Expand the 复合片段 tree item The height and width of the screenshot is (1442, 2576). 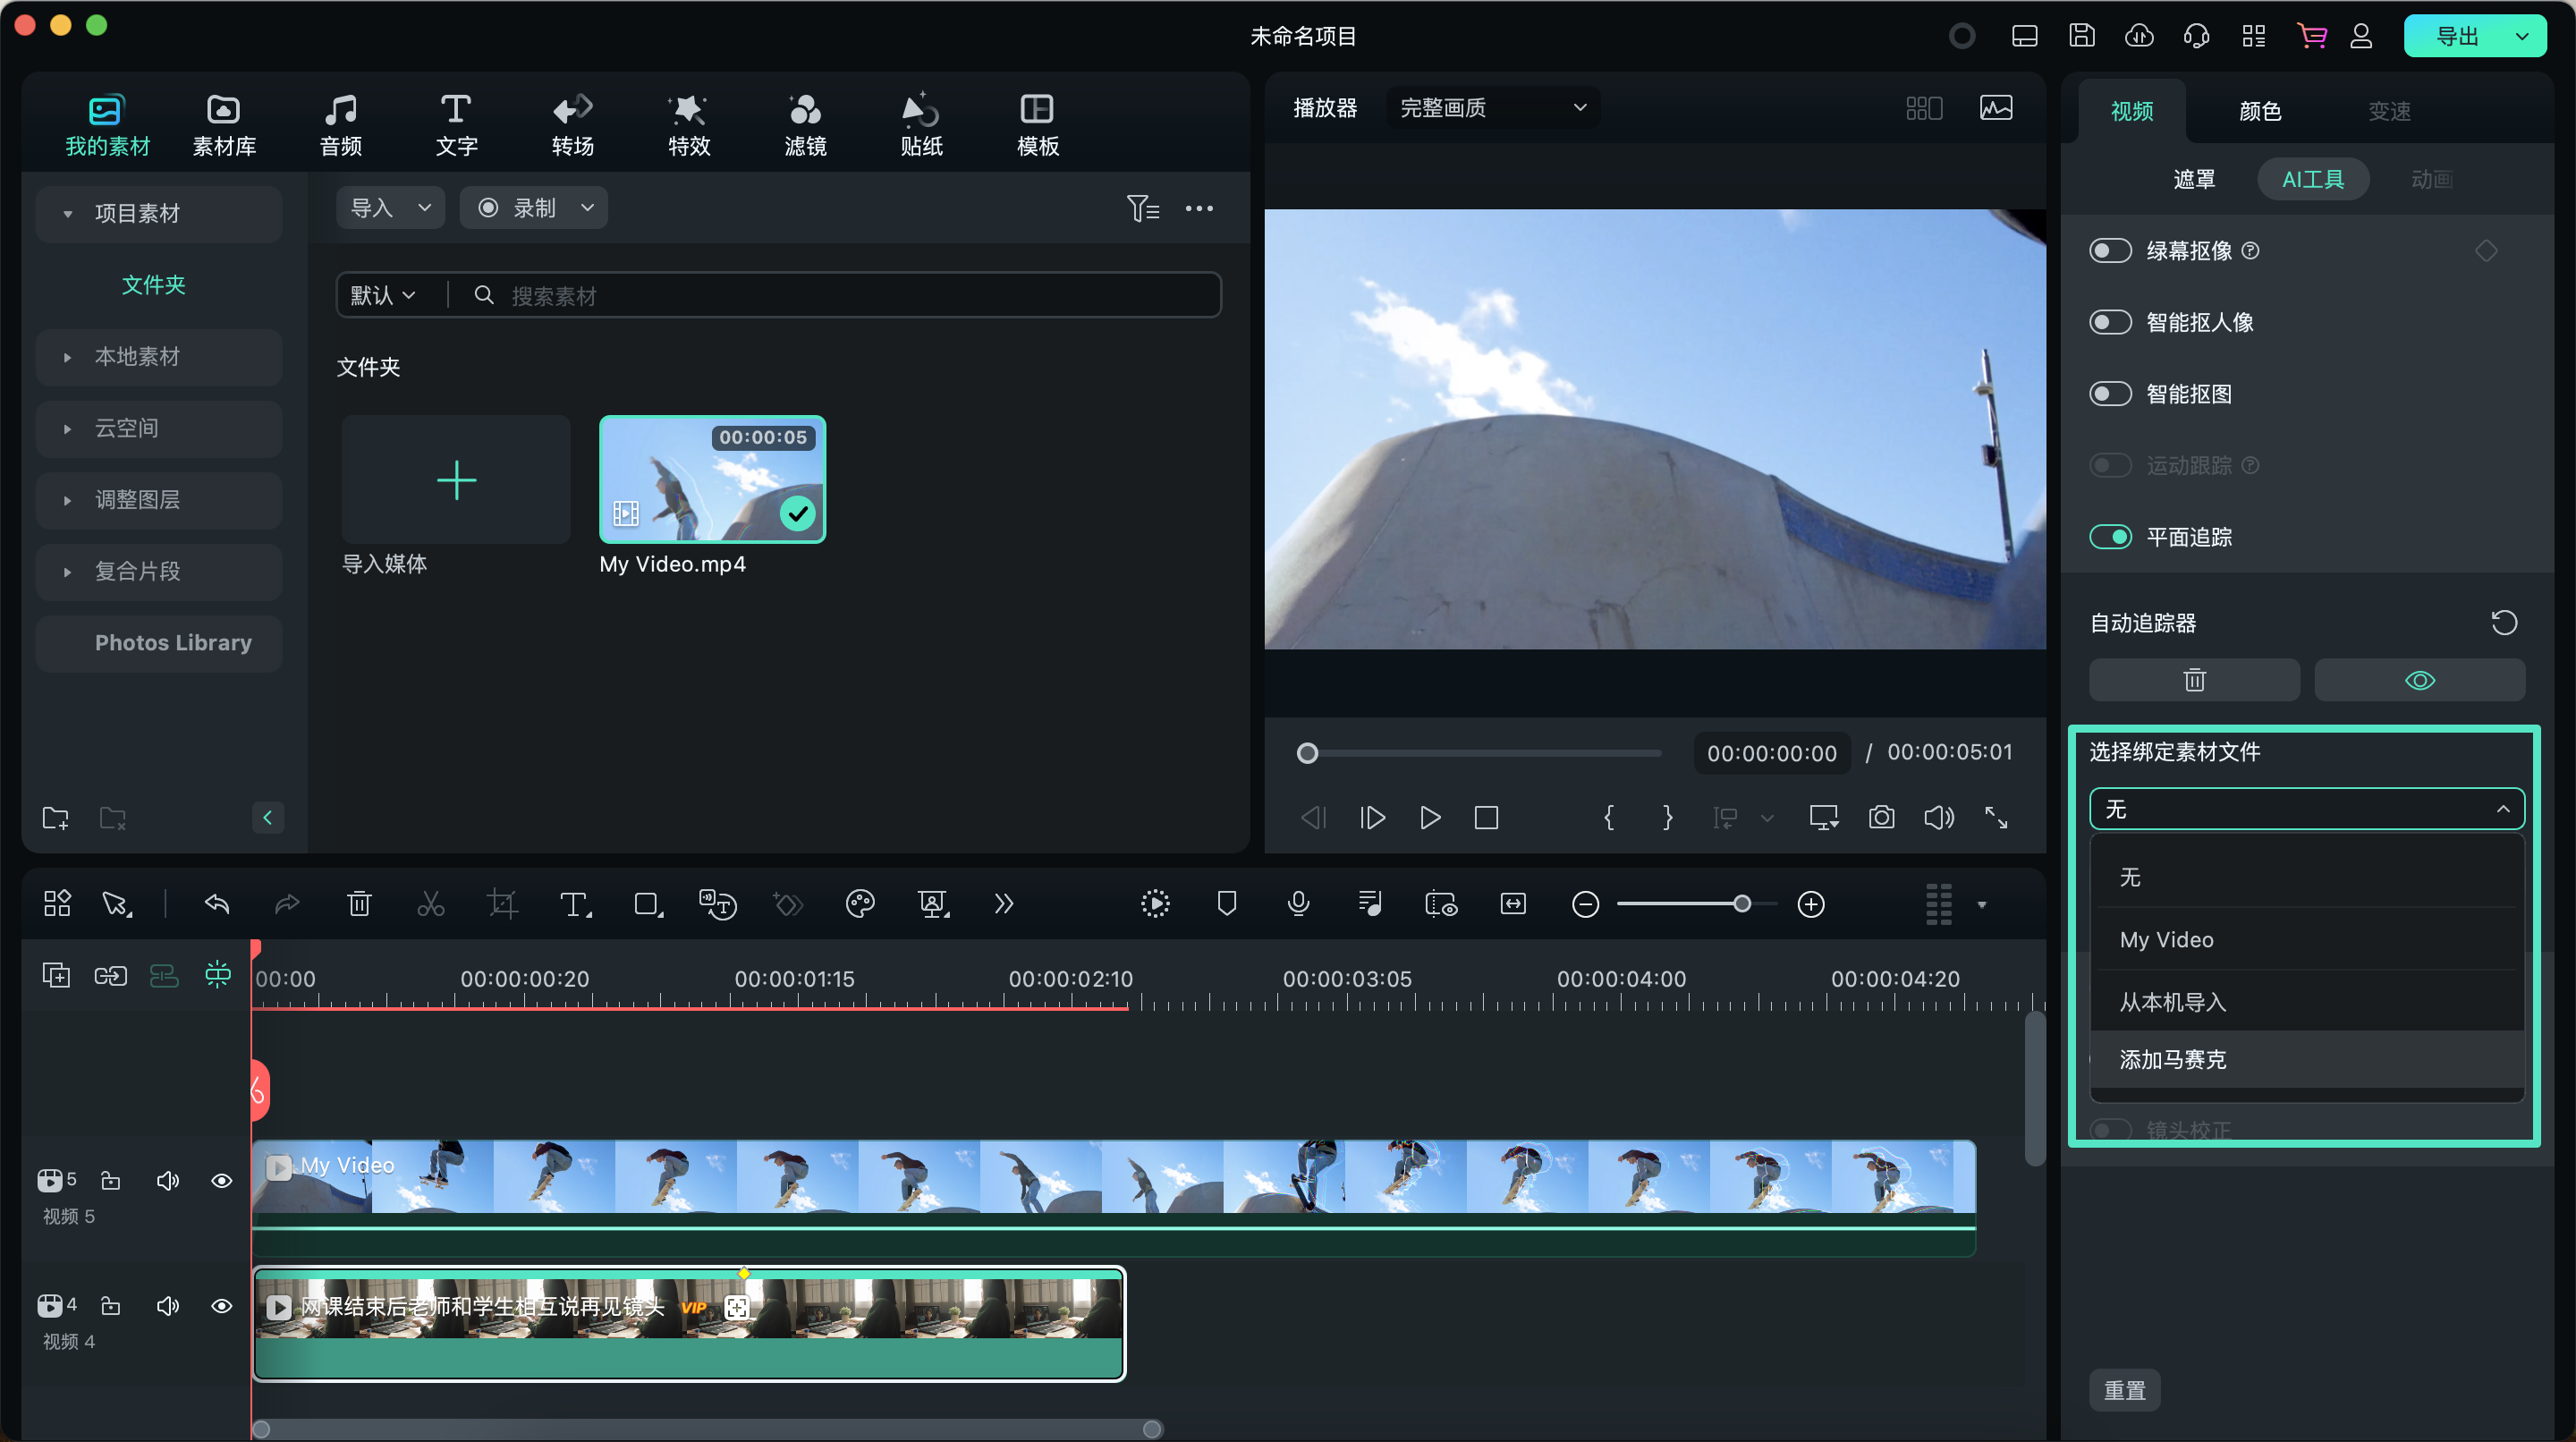pyautogui.click(x=67, y=572)
